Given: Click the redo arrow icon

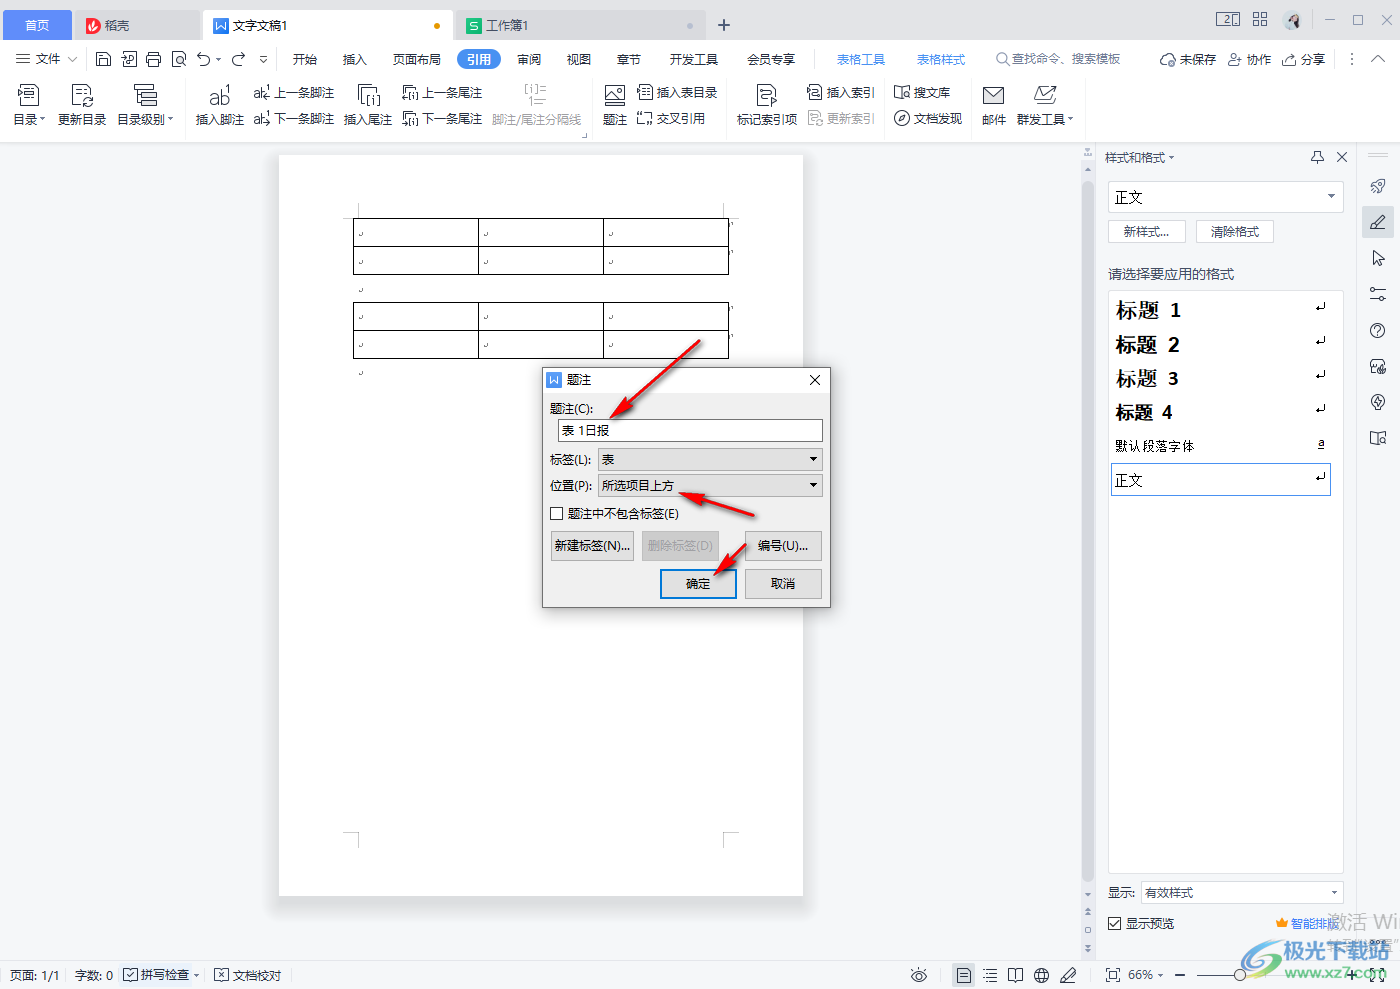Looking at the screenshot, I should [x=238, y=60].
